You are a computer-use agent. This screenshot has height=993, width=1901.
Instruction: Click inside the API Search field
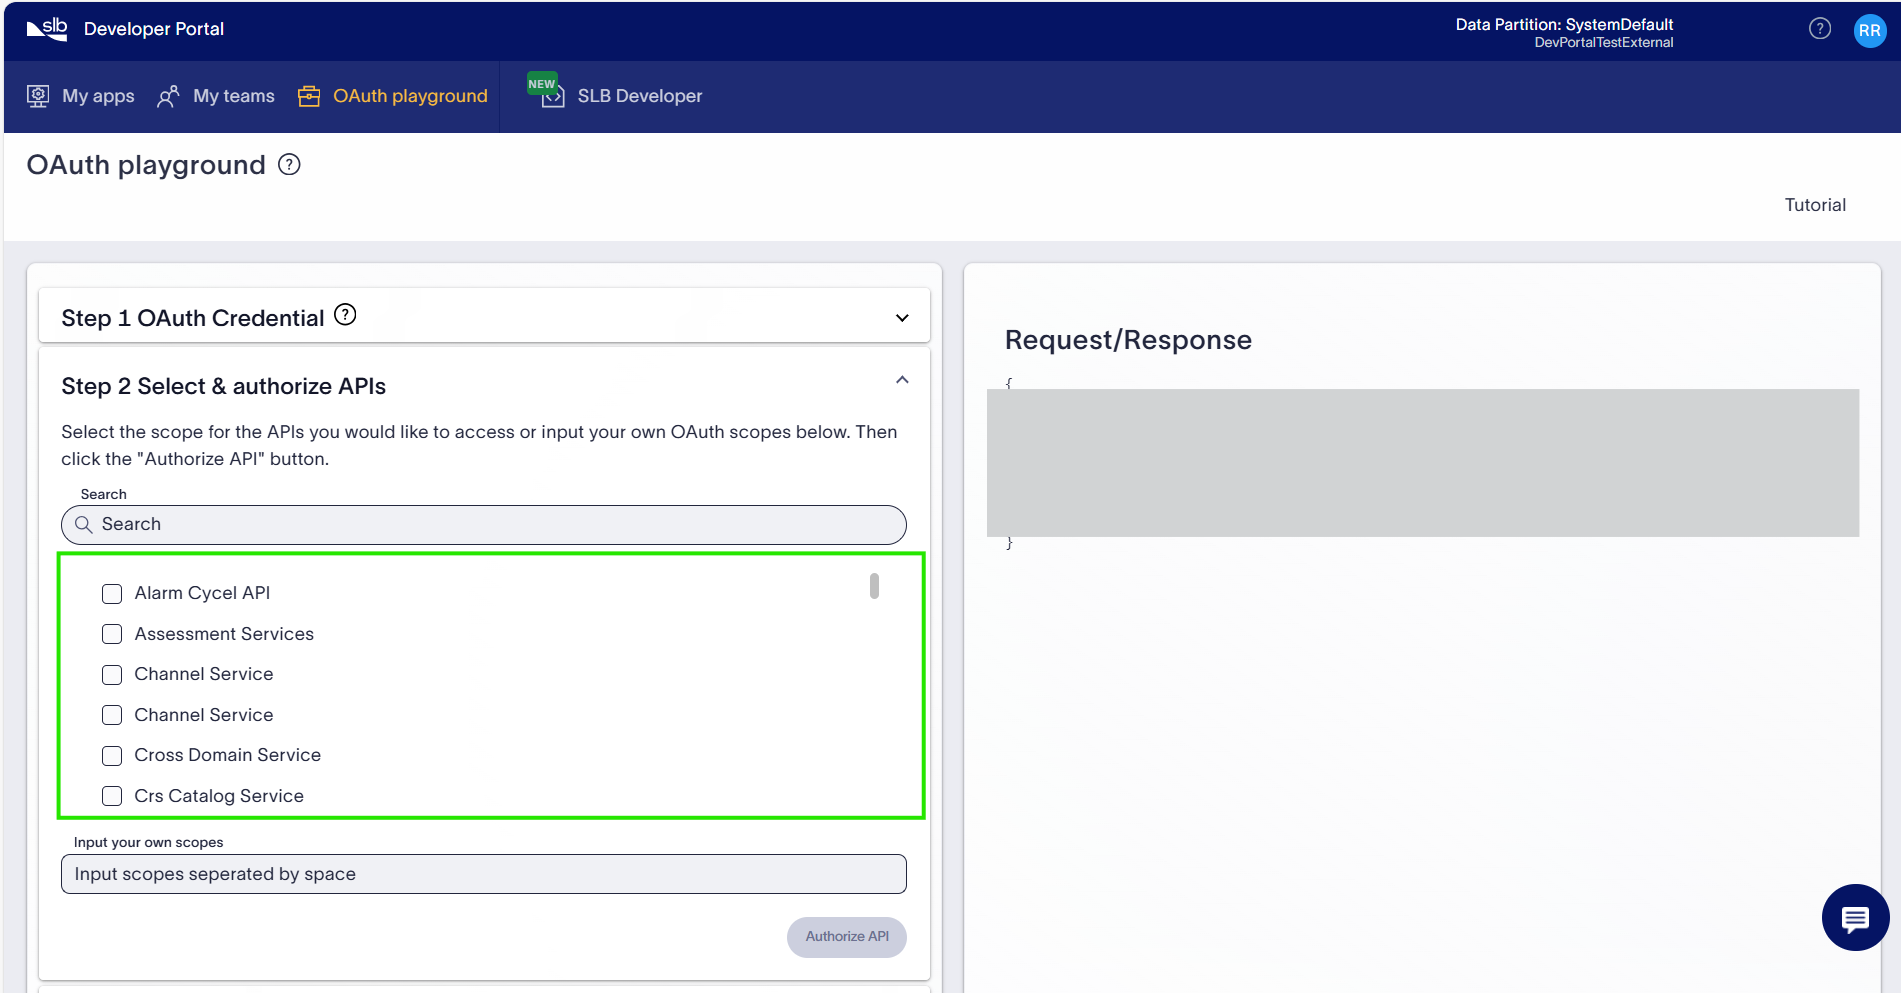[x=484, y=524]
